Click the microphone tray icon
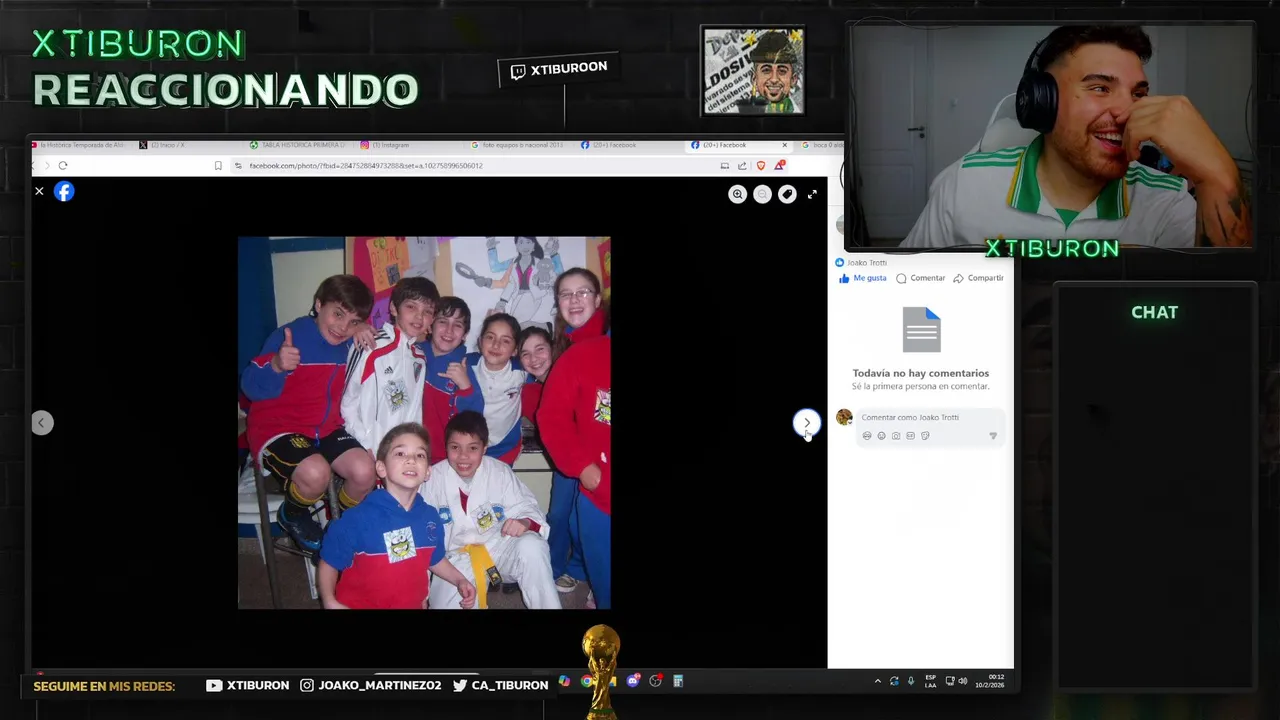1280x720 pixels. pos(911,681)
